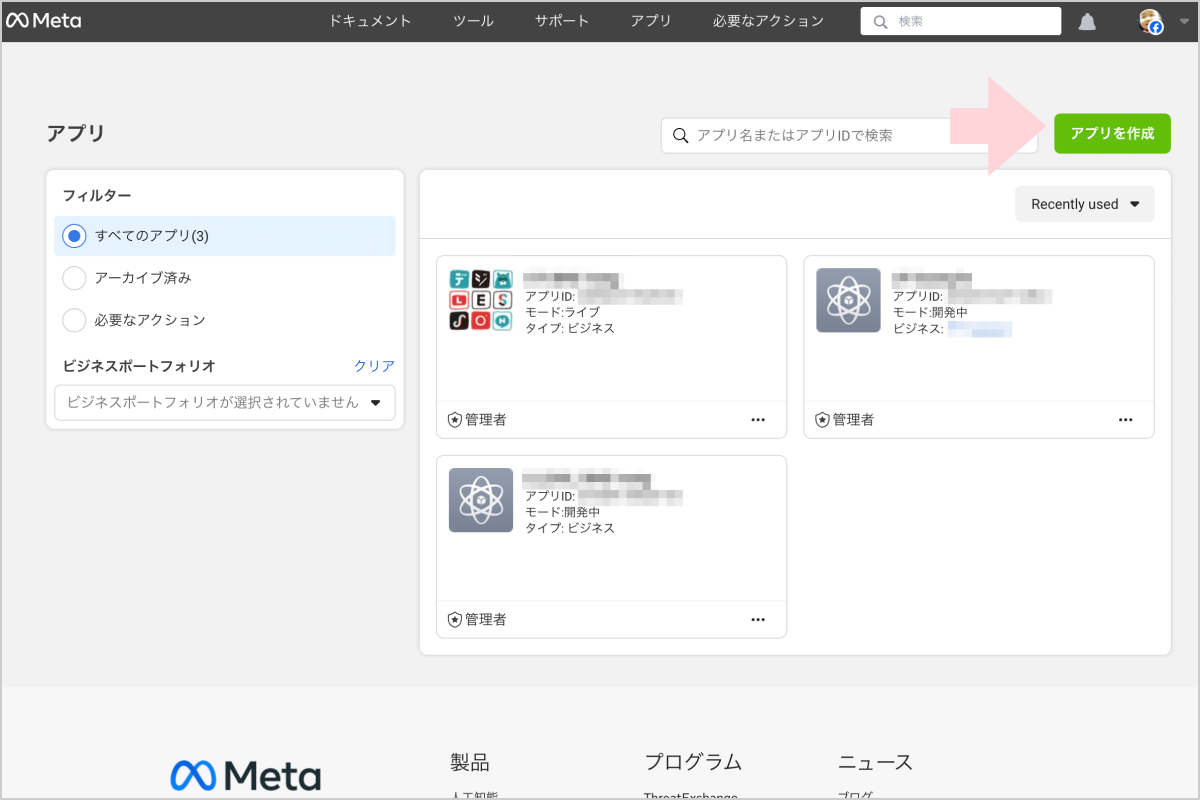Open the ツール menu

coord(473,21)
